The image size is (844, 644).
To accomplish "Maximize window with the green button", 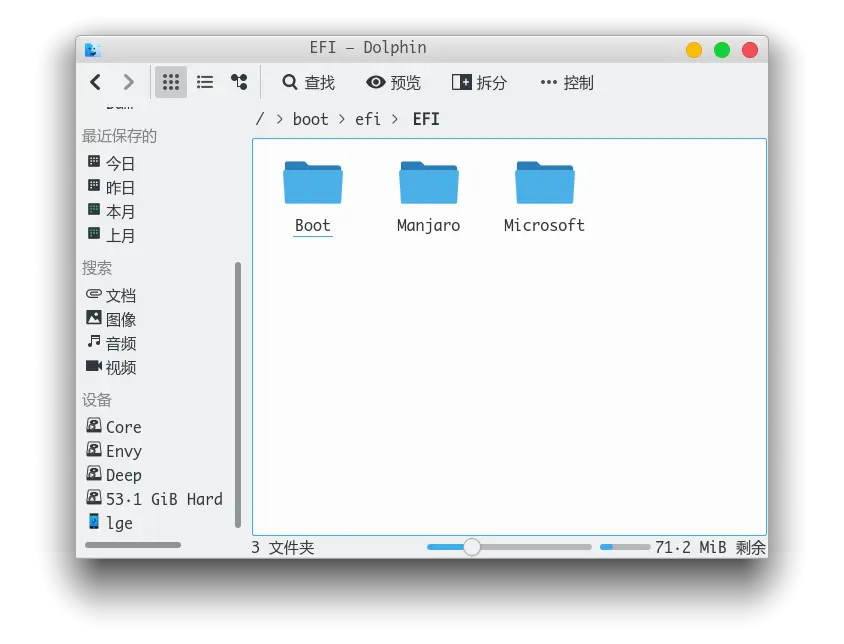I will point(722,50).
